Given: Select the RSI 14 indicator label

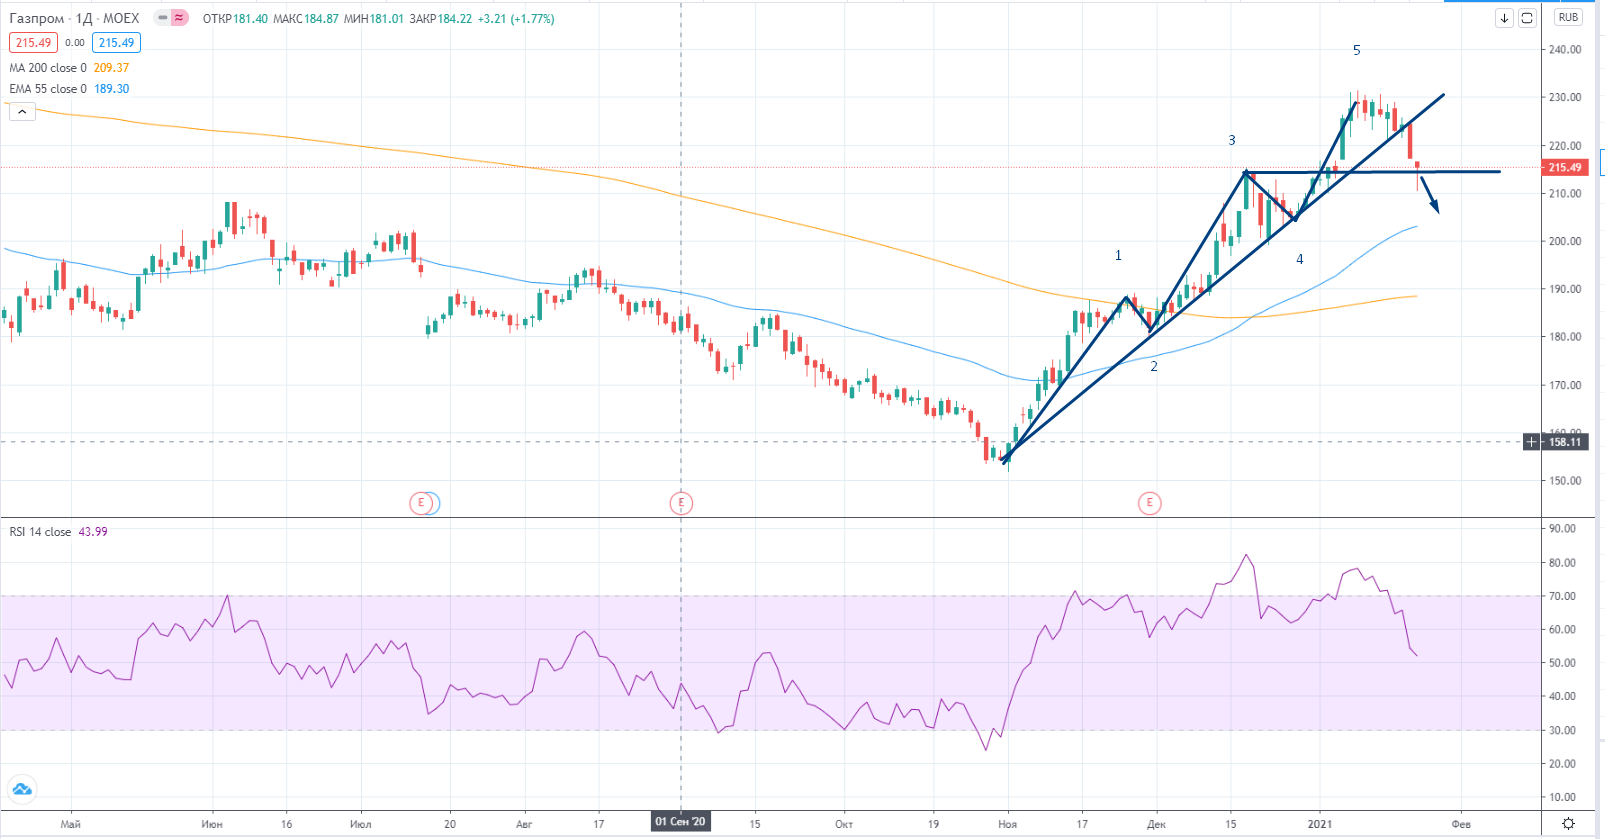Looking at the screenshot, I should pyautogui.click(x=40, y=532).
